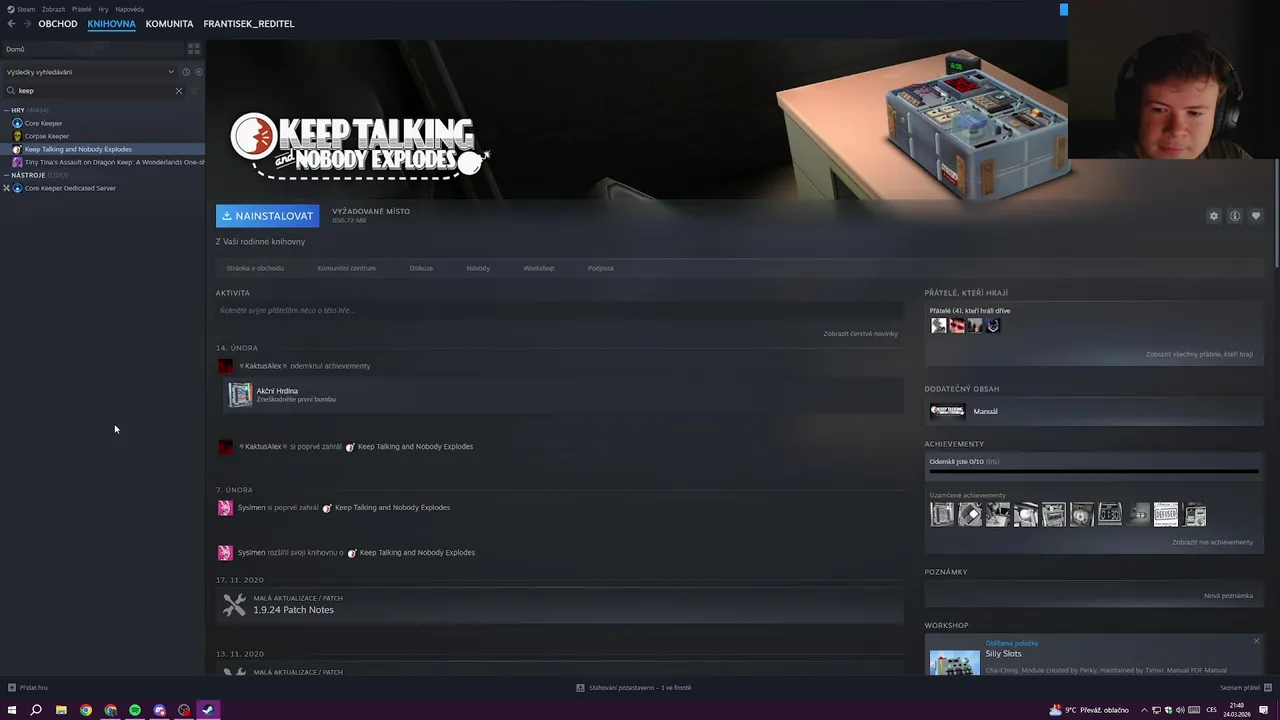Click the NAINSTALOVAT install button

point(267,216)
